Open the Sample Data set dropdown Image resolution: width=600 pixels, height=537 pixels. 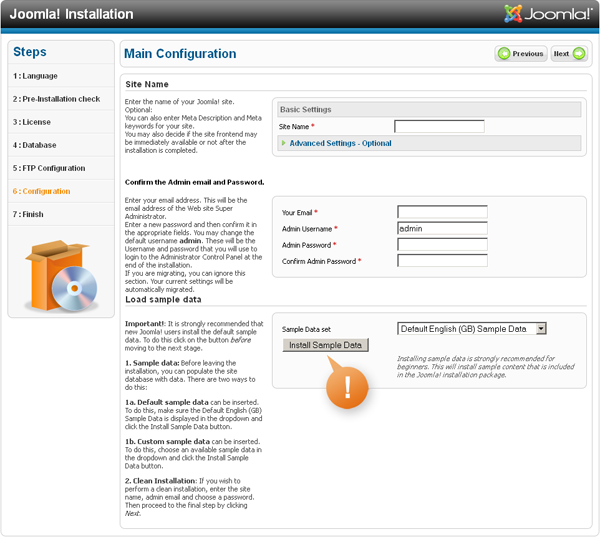click(x=471, y=328)
